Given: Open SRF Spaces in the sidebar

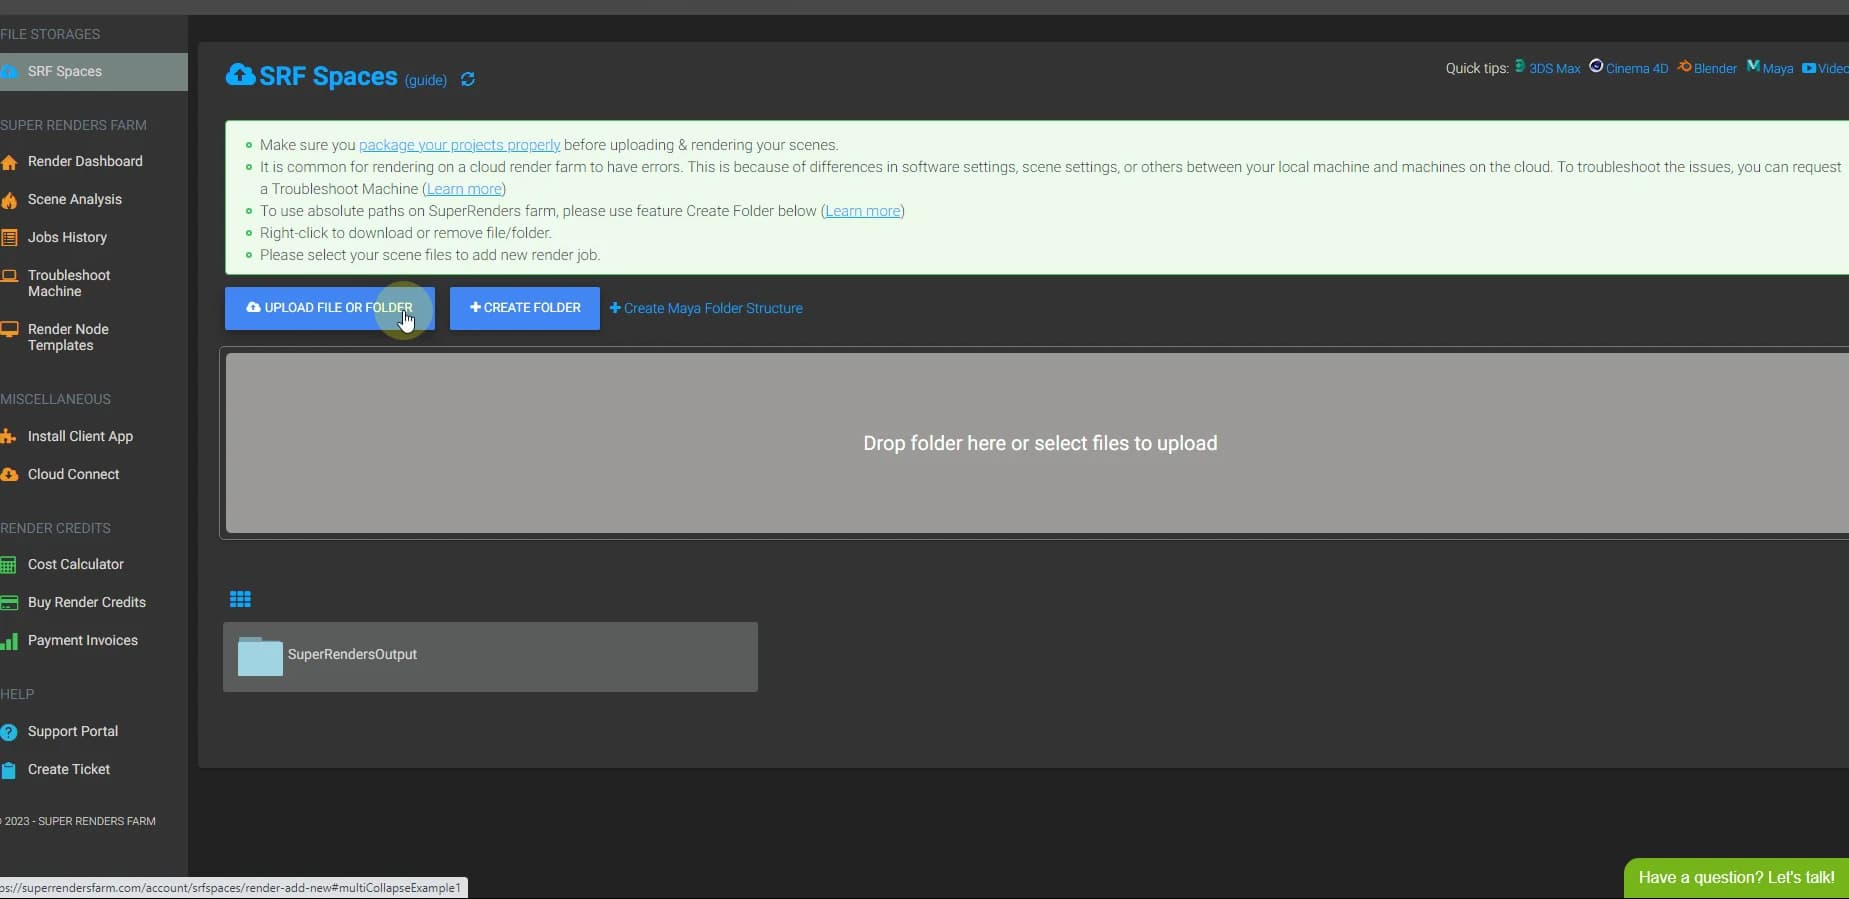Looking at the screenshot, I should coord(93,72).
